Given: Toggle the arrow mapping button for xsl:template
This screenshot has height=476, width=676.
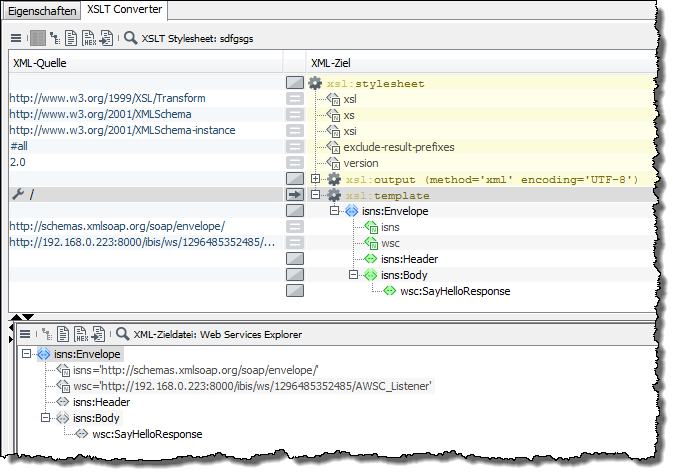Looking at the screenshot, I should point(294,195).
